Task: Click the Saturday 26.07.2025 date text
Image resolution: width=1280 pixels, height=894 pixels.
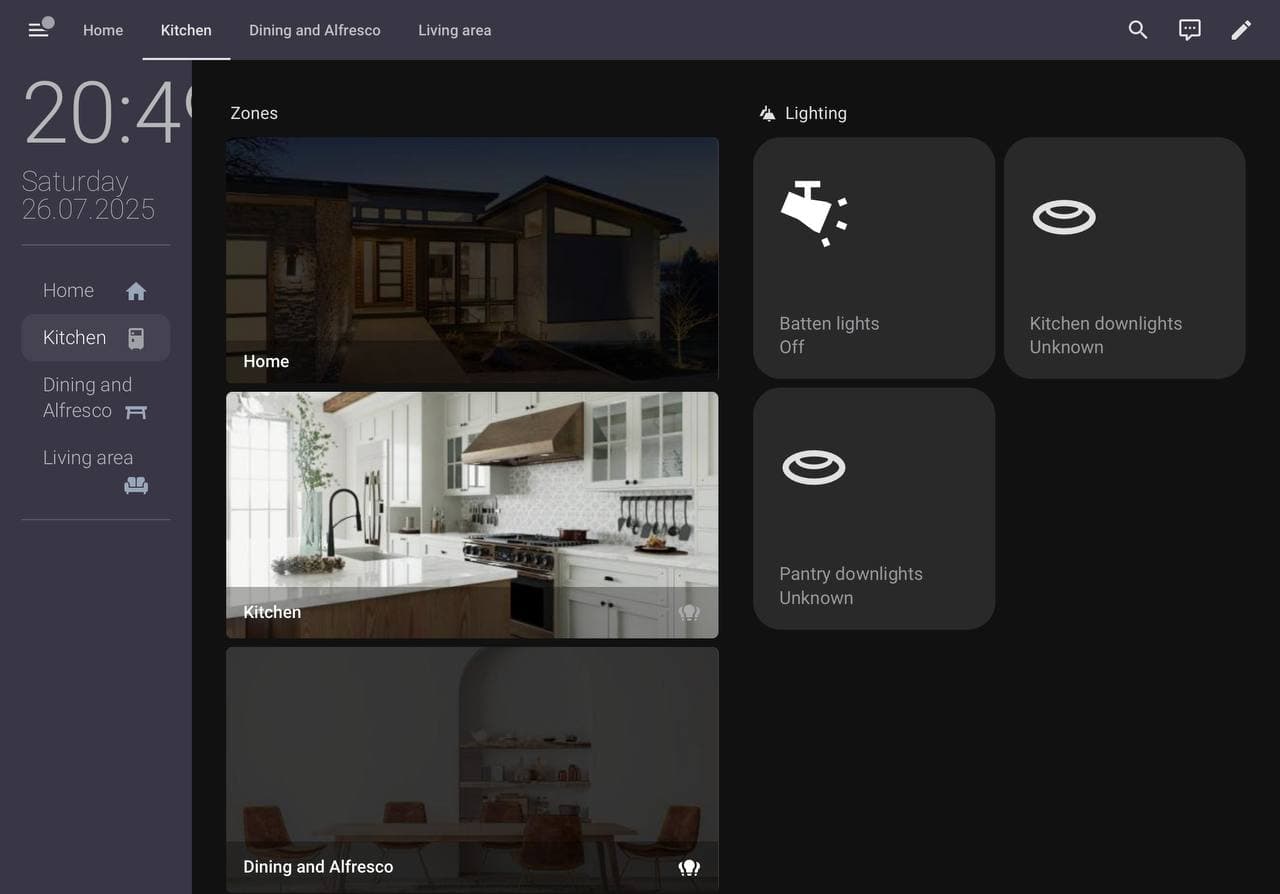Action: click(x=88, y=195)
